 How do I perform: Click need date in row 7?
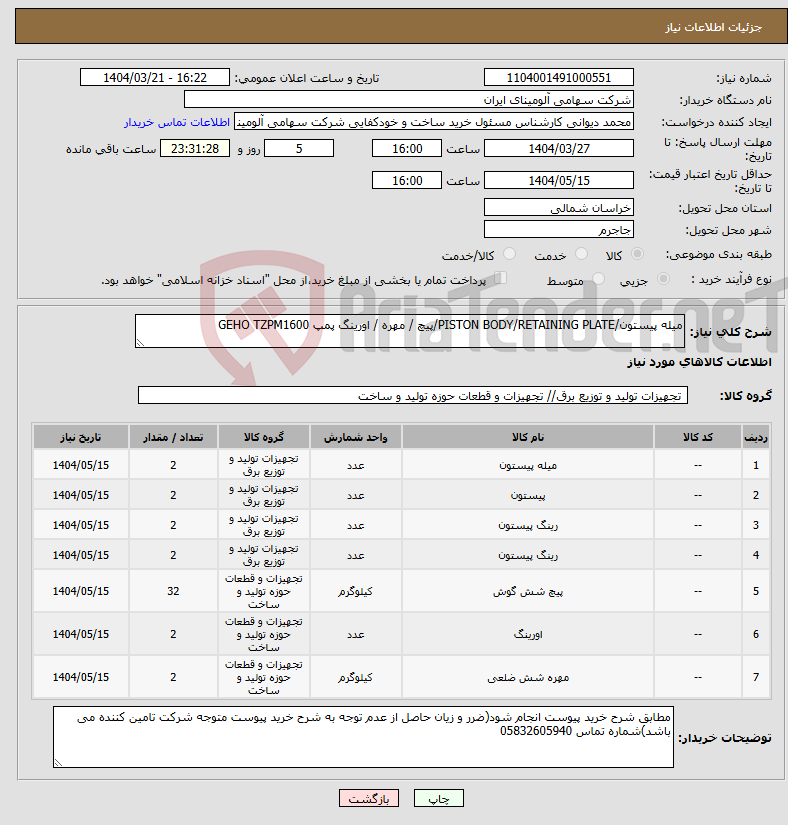tap(80, 677)
